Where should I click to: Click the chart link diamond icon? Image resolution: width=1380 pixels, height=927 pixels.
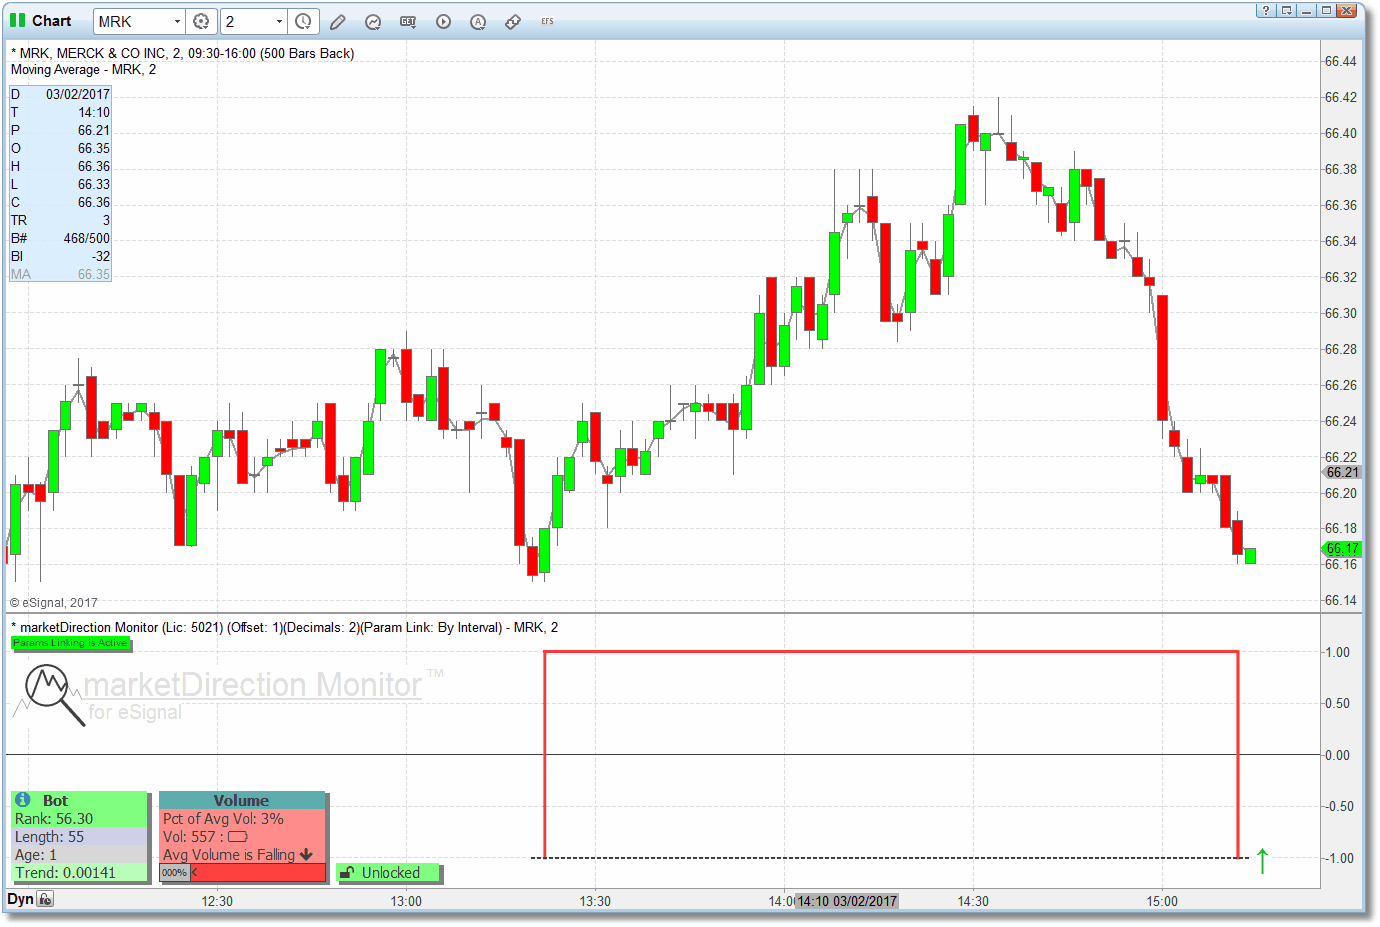coord(513,21)
